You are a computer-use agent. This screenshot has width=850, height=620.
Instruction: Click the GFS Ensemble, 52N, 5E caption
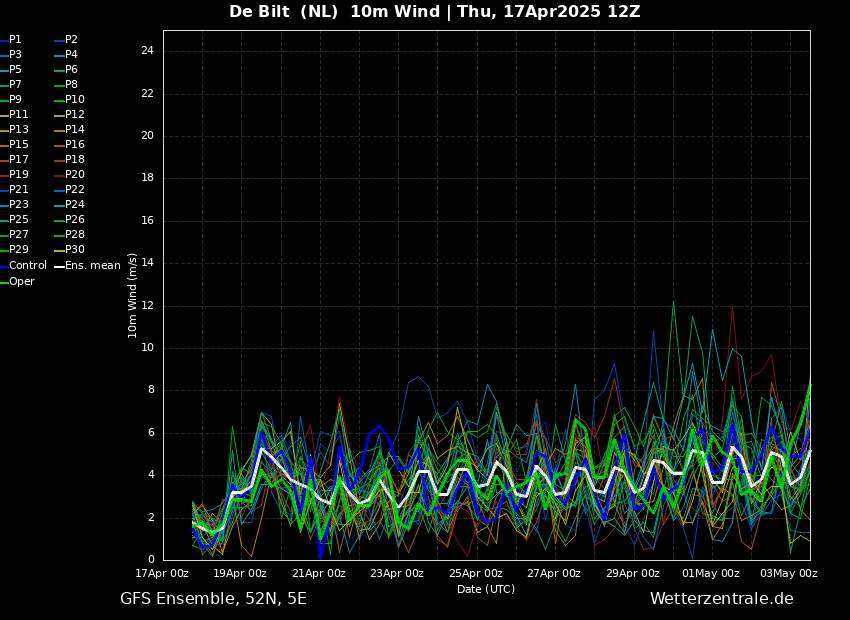(213, 599)
